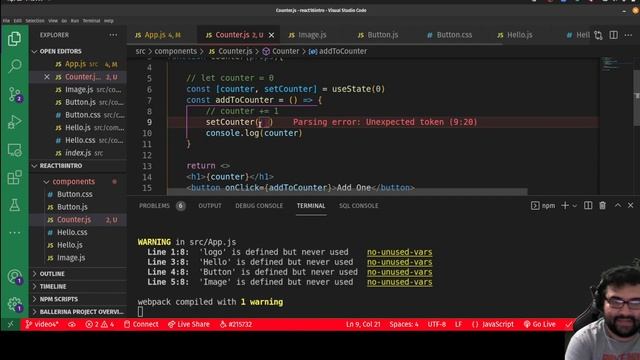Screen dimensions: 640x360
Task: Kill the terminal with trash icon
Action: pos(602,206)
